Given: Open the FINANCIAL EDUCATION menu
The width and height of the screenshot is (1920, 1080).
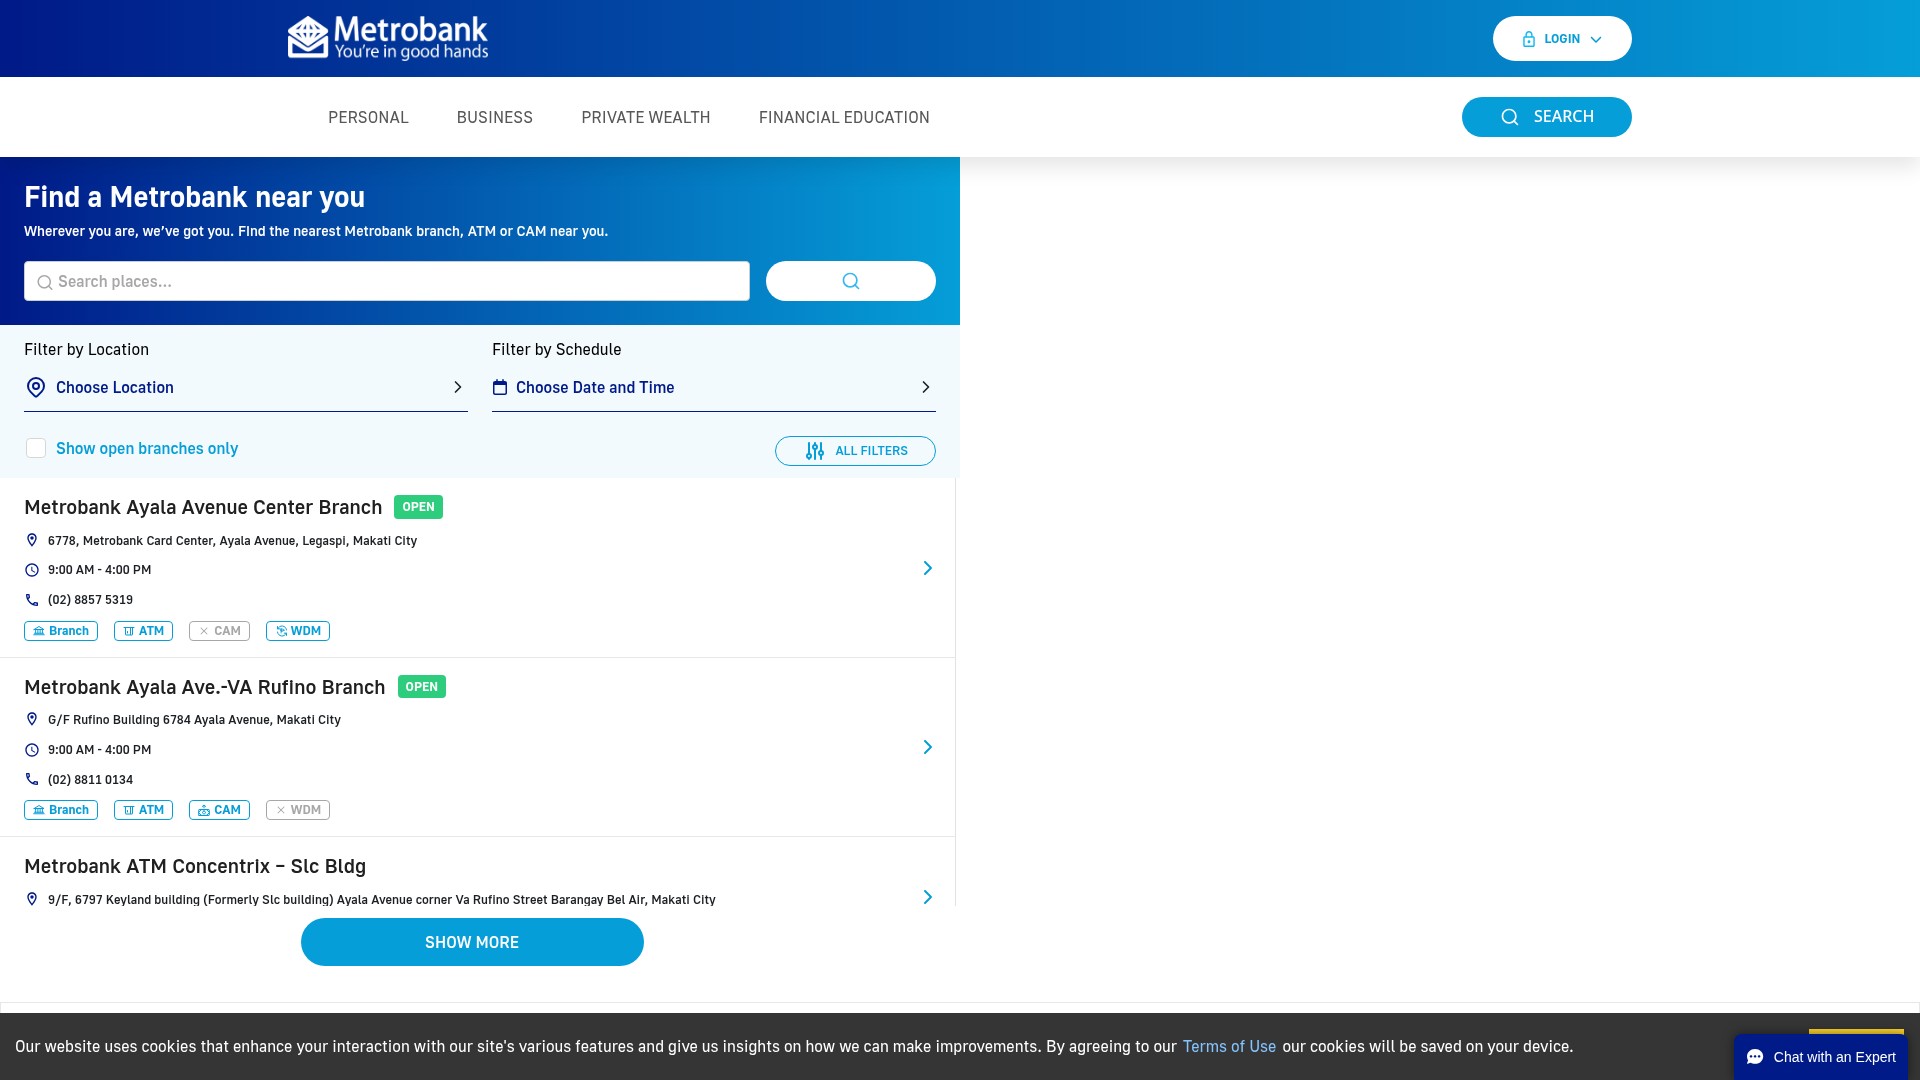Looking at the screenshot, I should coord(844,118).
